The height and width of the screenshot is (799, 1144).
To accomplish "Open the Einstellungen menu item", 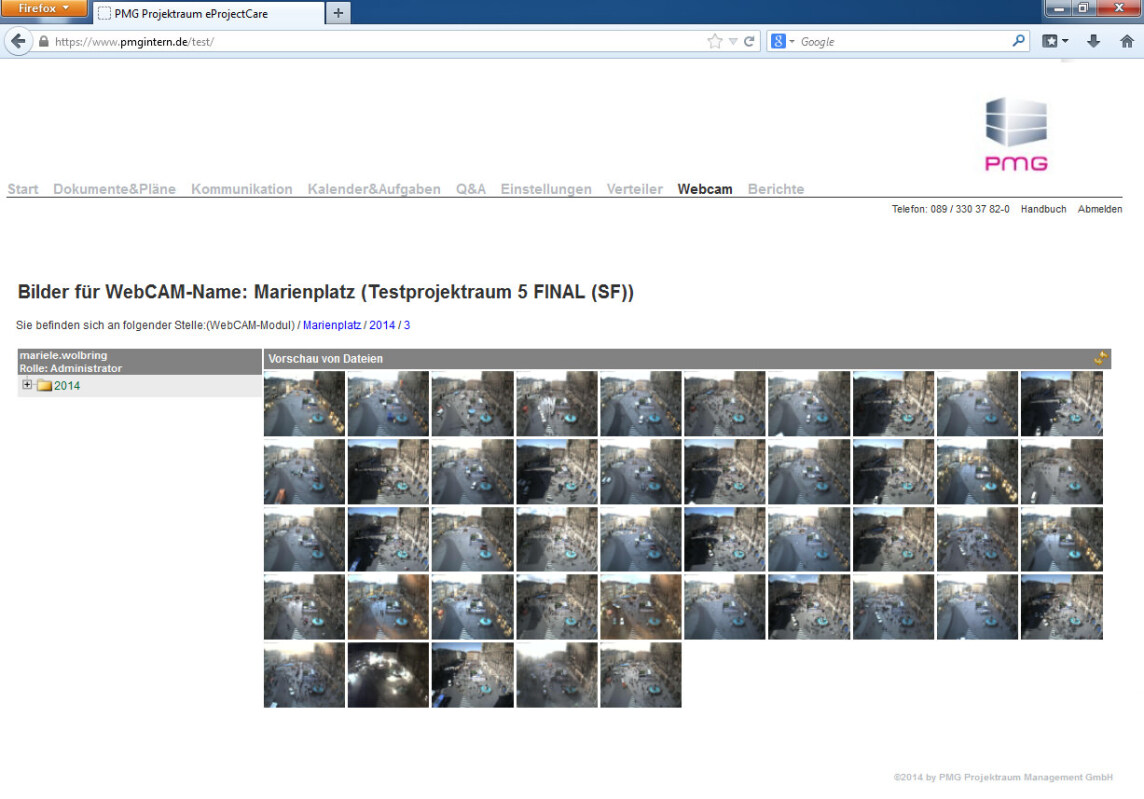I will pyautogui.click(x=546, y=189).
